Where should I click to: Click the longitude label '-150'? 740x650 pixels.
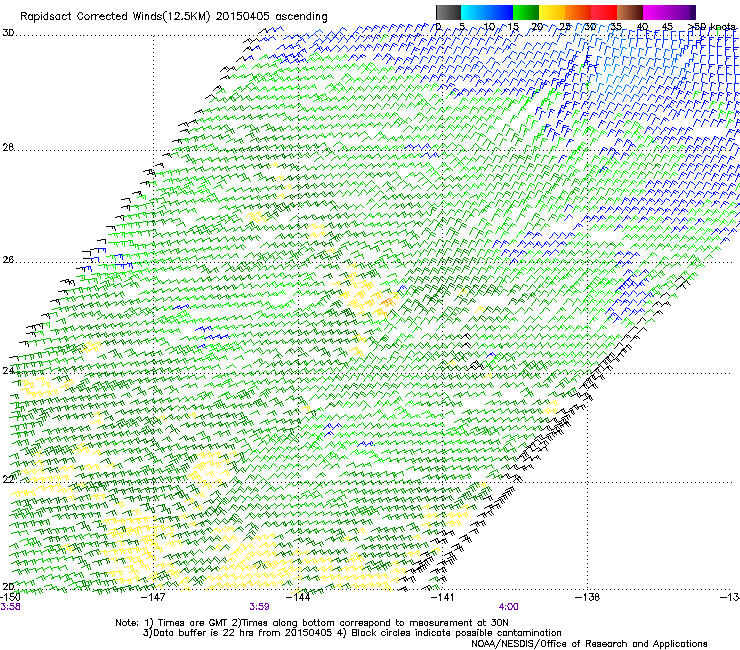click(x=10, y=597)
